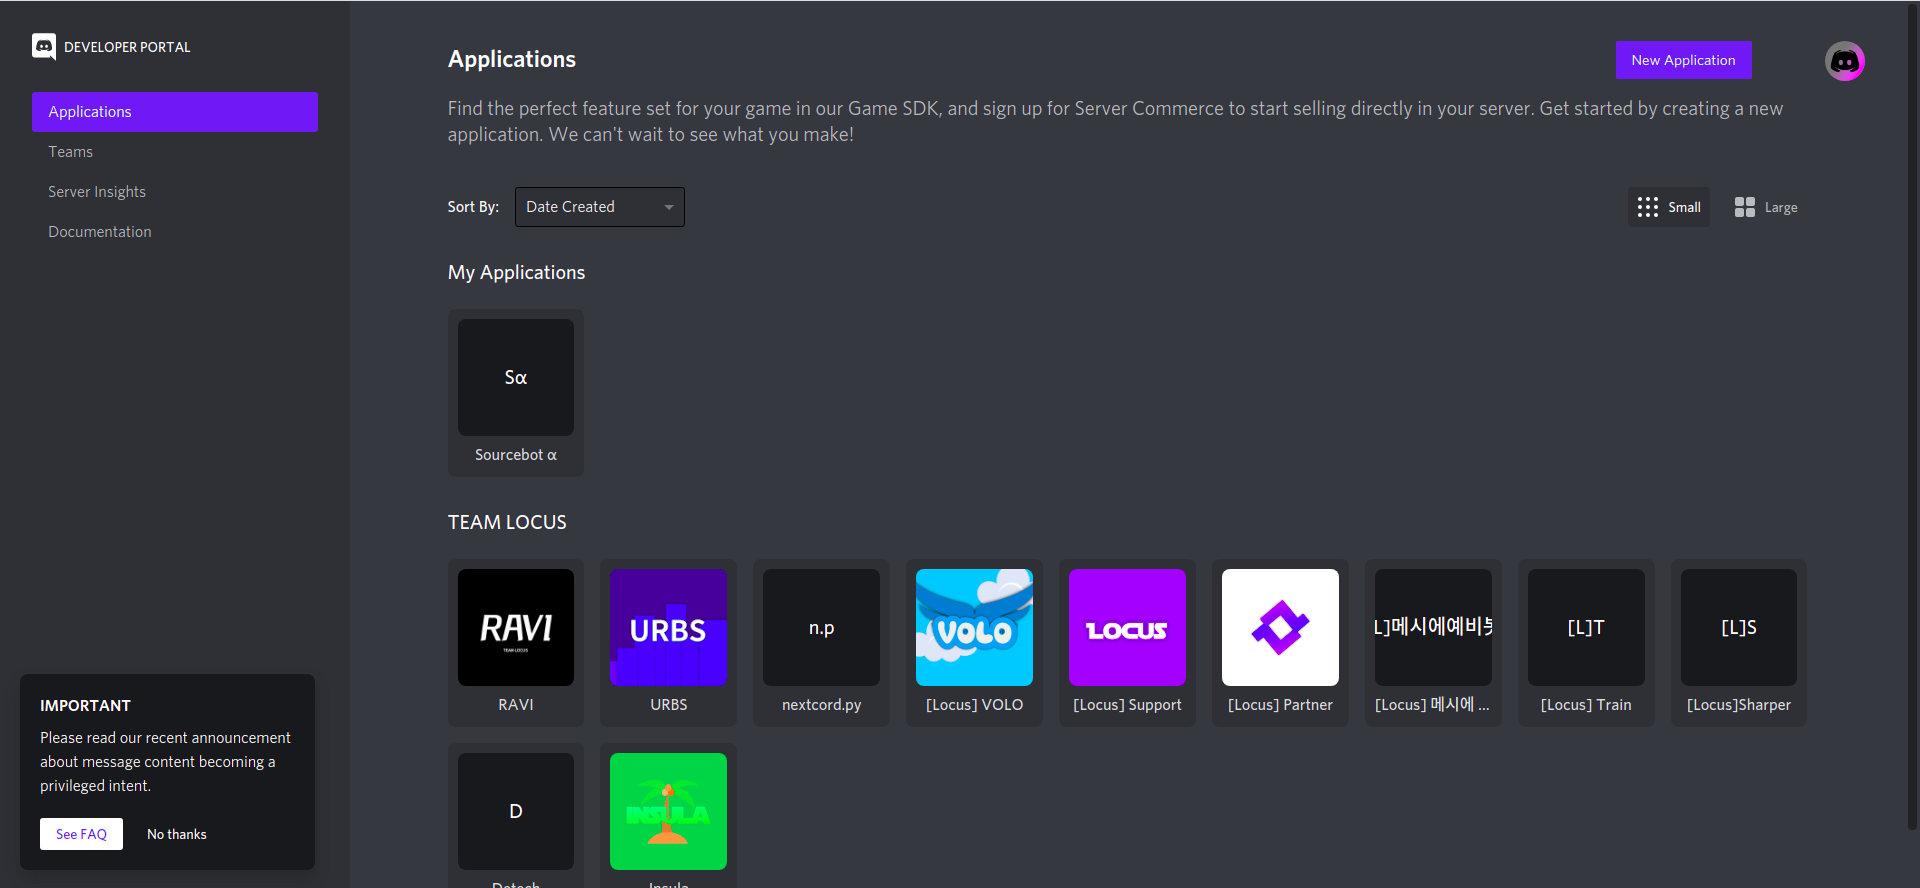Click the TEAM LOCUS heading

(x=507, y=522)
